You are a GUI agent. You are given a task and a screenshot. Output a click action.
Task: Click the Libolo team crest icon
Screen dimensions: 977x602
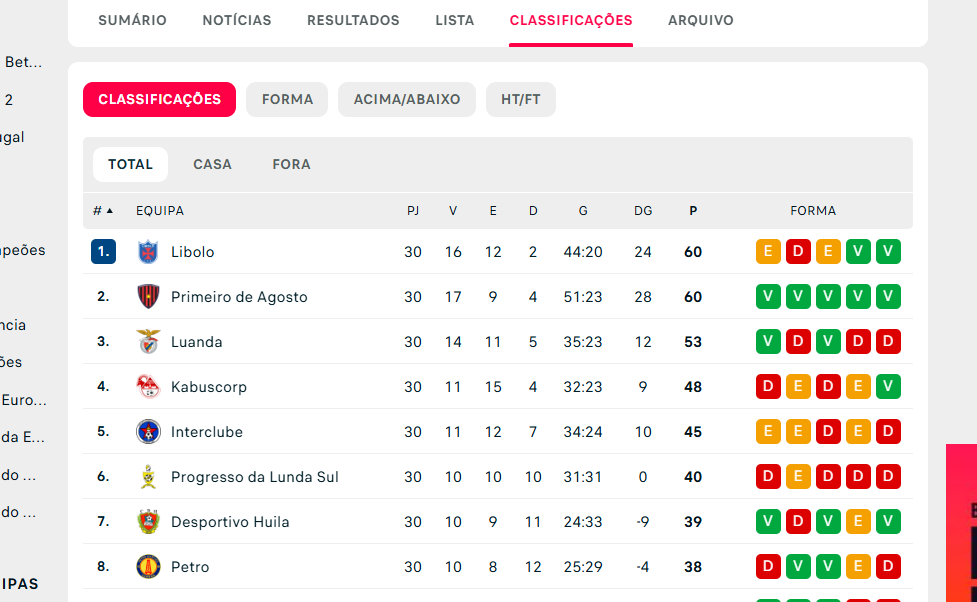coord(148,252)
